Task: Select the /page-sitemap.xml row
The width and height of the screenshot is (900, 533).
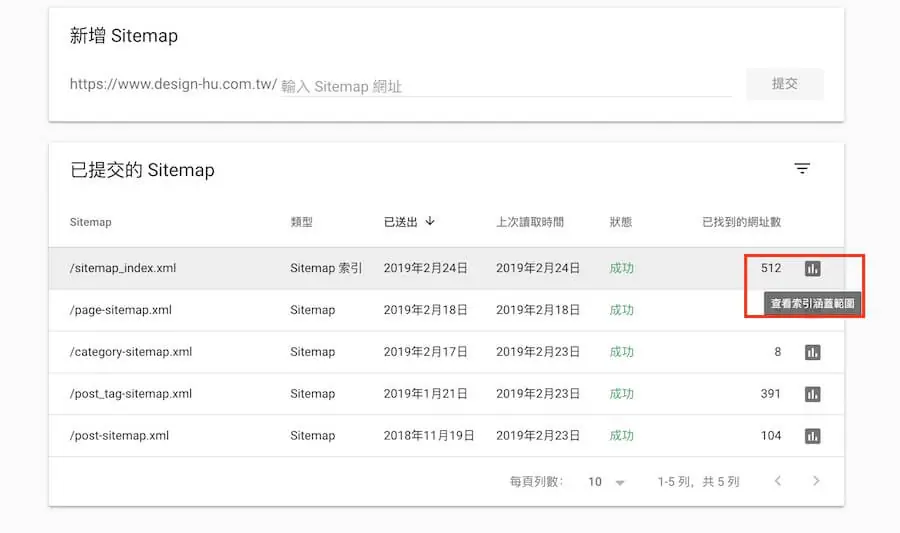Action: [x=446, y=310]
